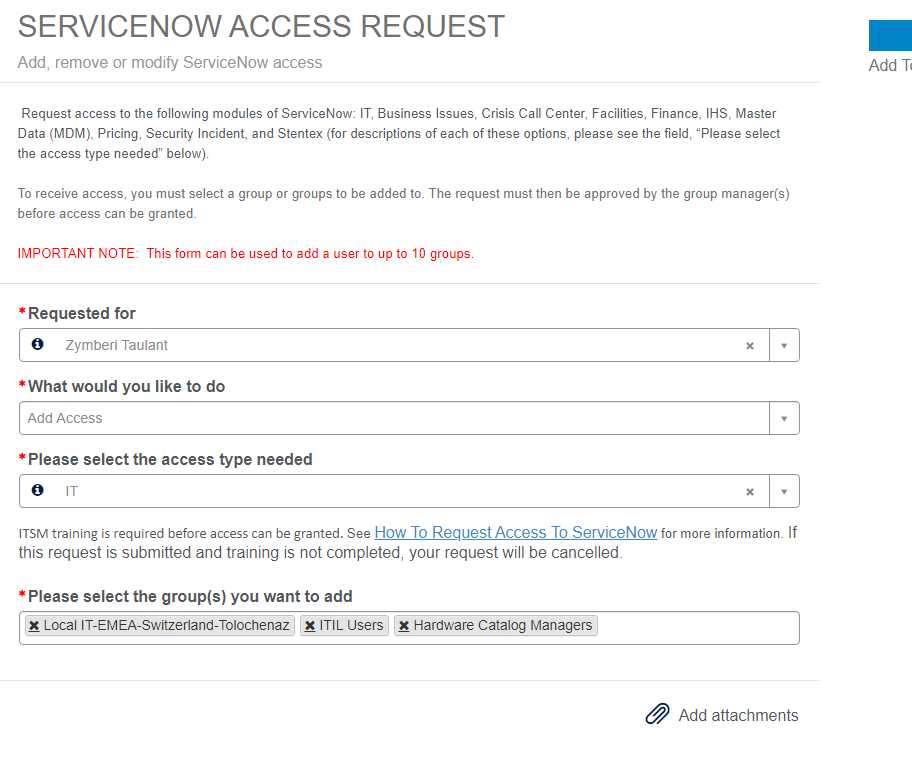Click the info icon beside Zymberi Taulant
This screenshot has height=757, width=912.
(38, 344)
